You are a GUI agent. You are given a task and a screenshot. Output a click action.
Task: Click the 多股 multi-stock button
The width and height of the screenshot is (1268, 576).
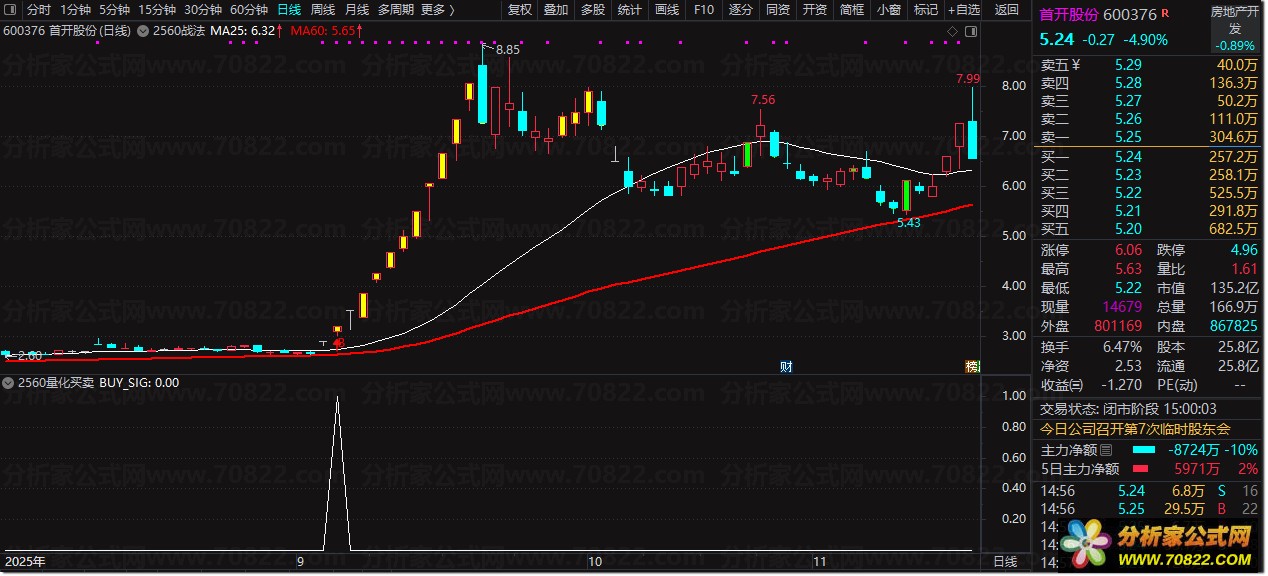point(593,10)
